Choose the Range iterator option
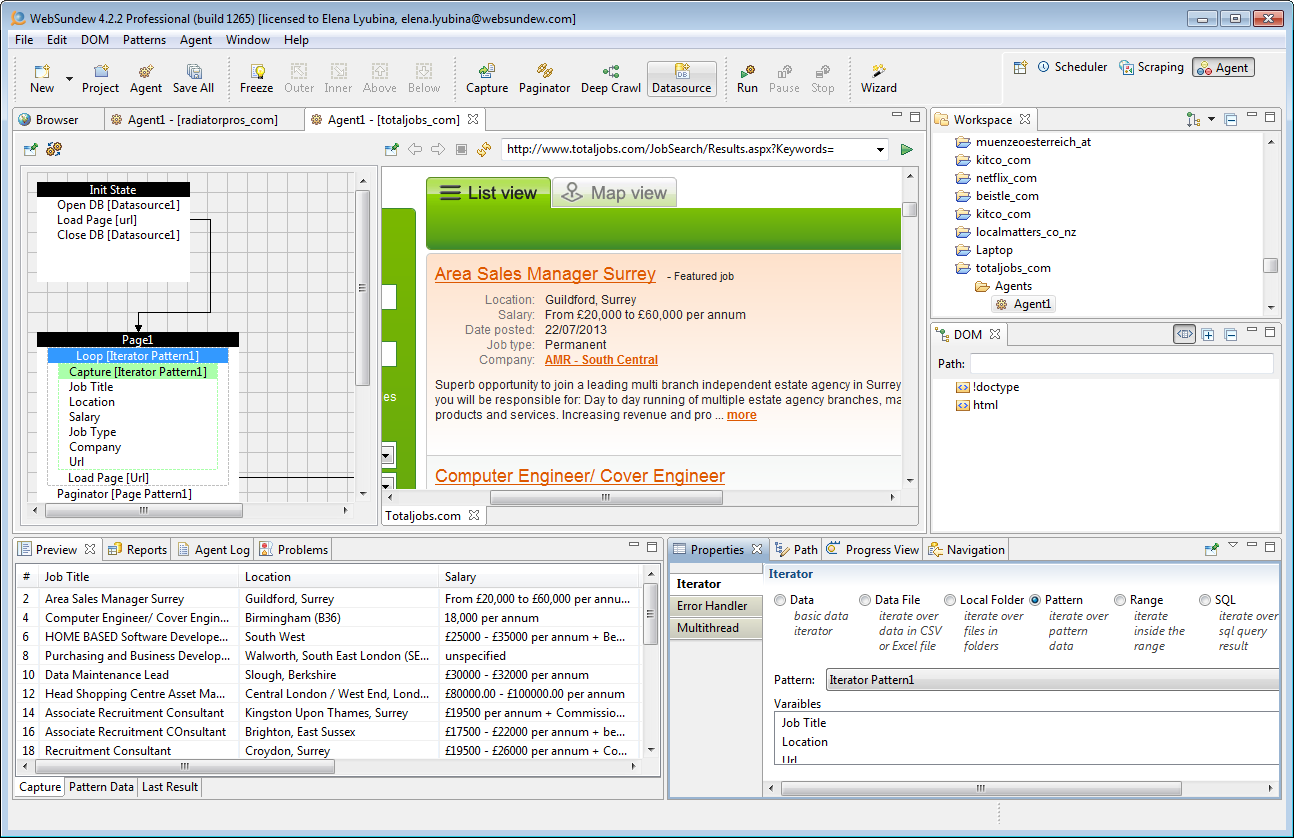The image size is (1294, 838). (1120, 600)
